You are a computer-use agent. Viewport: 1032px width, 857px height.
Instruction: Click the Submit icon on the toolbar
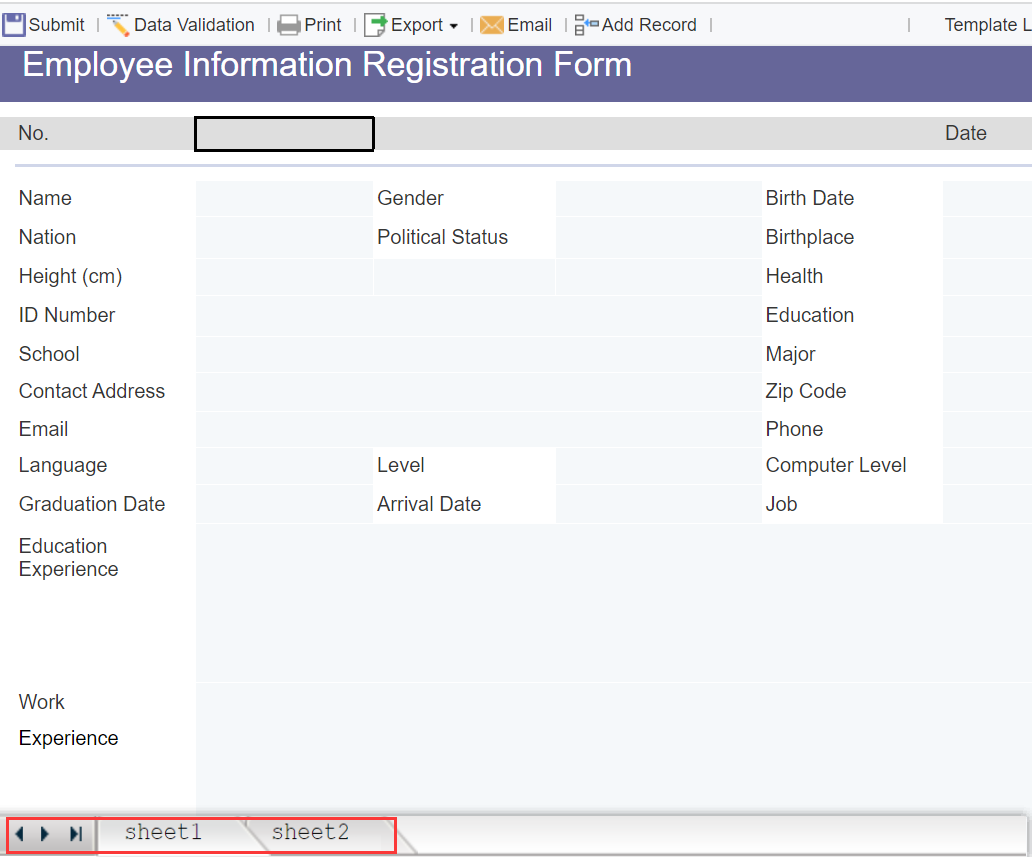[14, 24]
